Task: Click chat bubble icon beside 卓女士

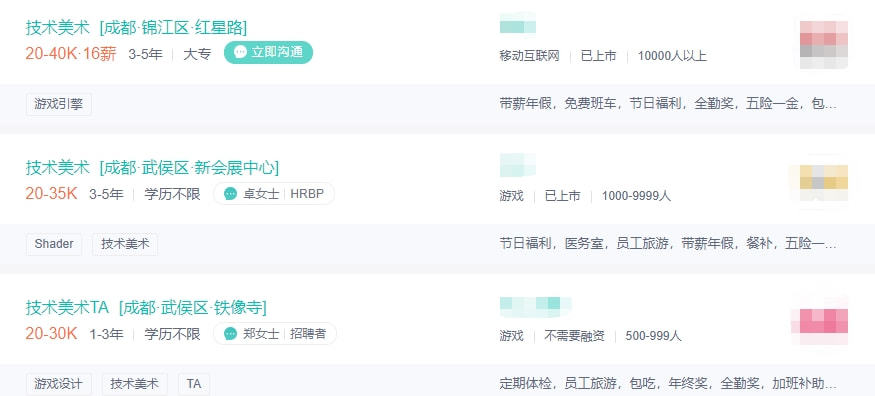Action: [x=230, y=194]
